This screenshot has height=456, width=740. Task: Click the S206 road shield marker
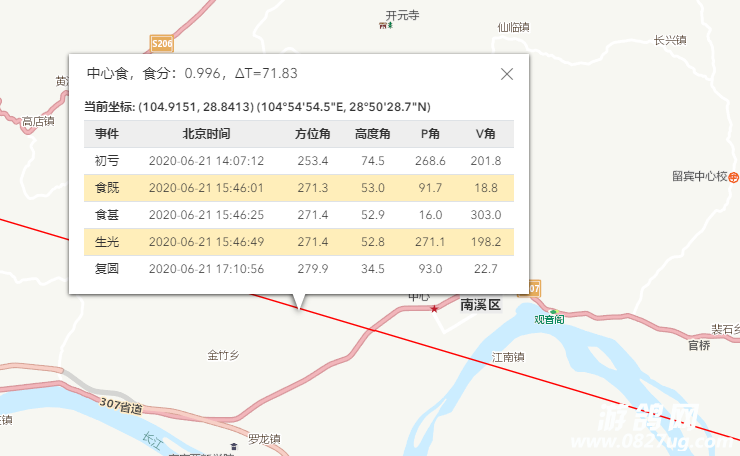(x=162, y=44)
